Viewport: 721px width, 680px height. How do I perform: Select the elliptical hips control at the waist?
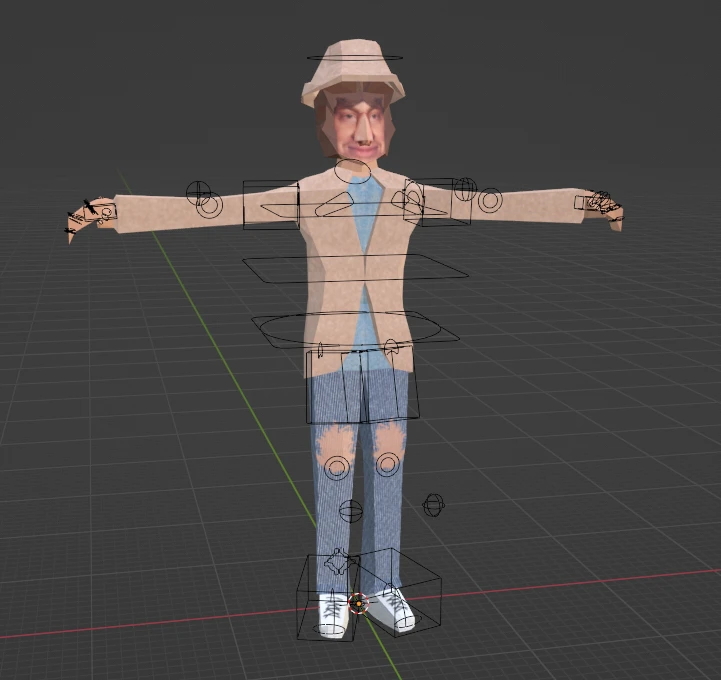pos(349,329)
